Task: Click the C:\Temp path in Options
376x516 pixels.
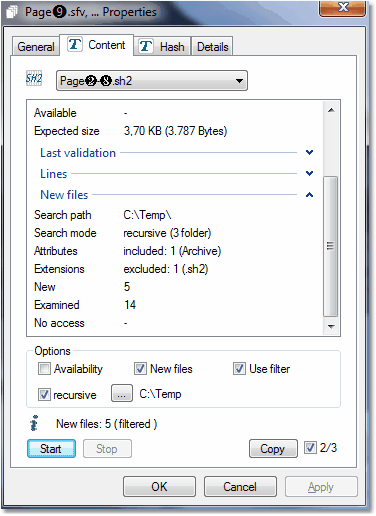Action: coord(160,394)
